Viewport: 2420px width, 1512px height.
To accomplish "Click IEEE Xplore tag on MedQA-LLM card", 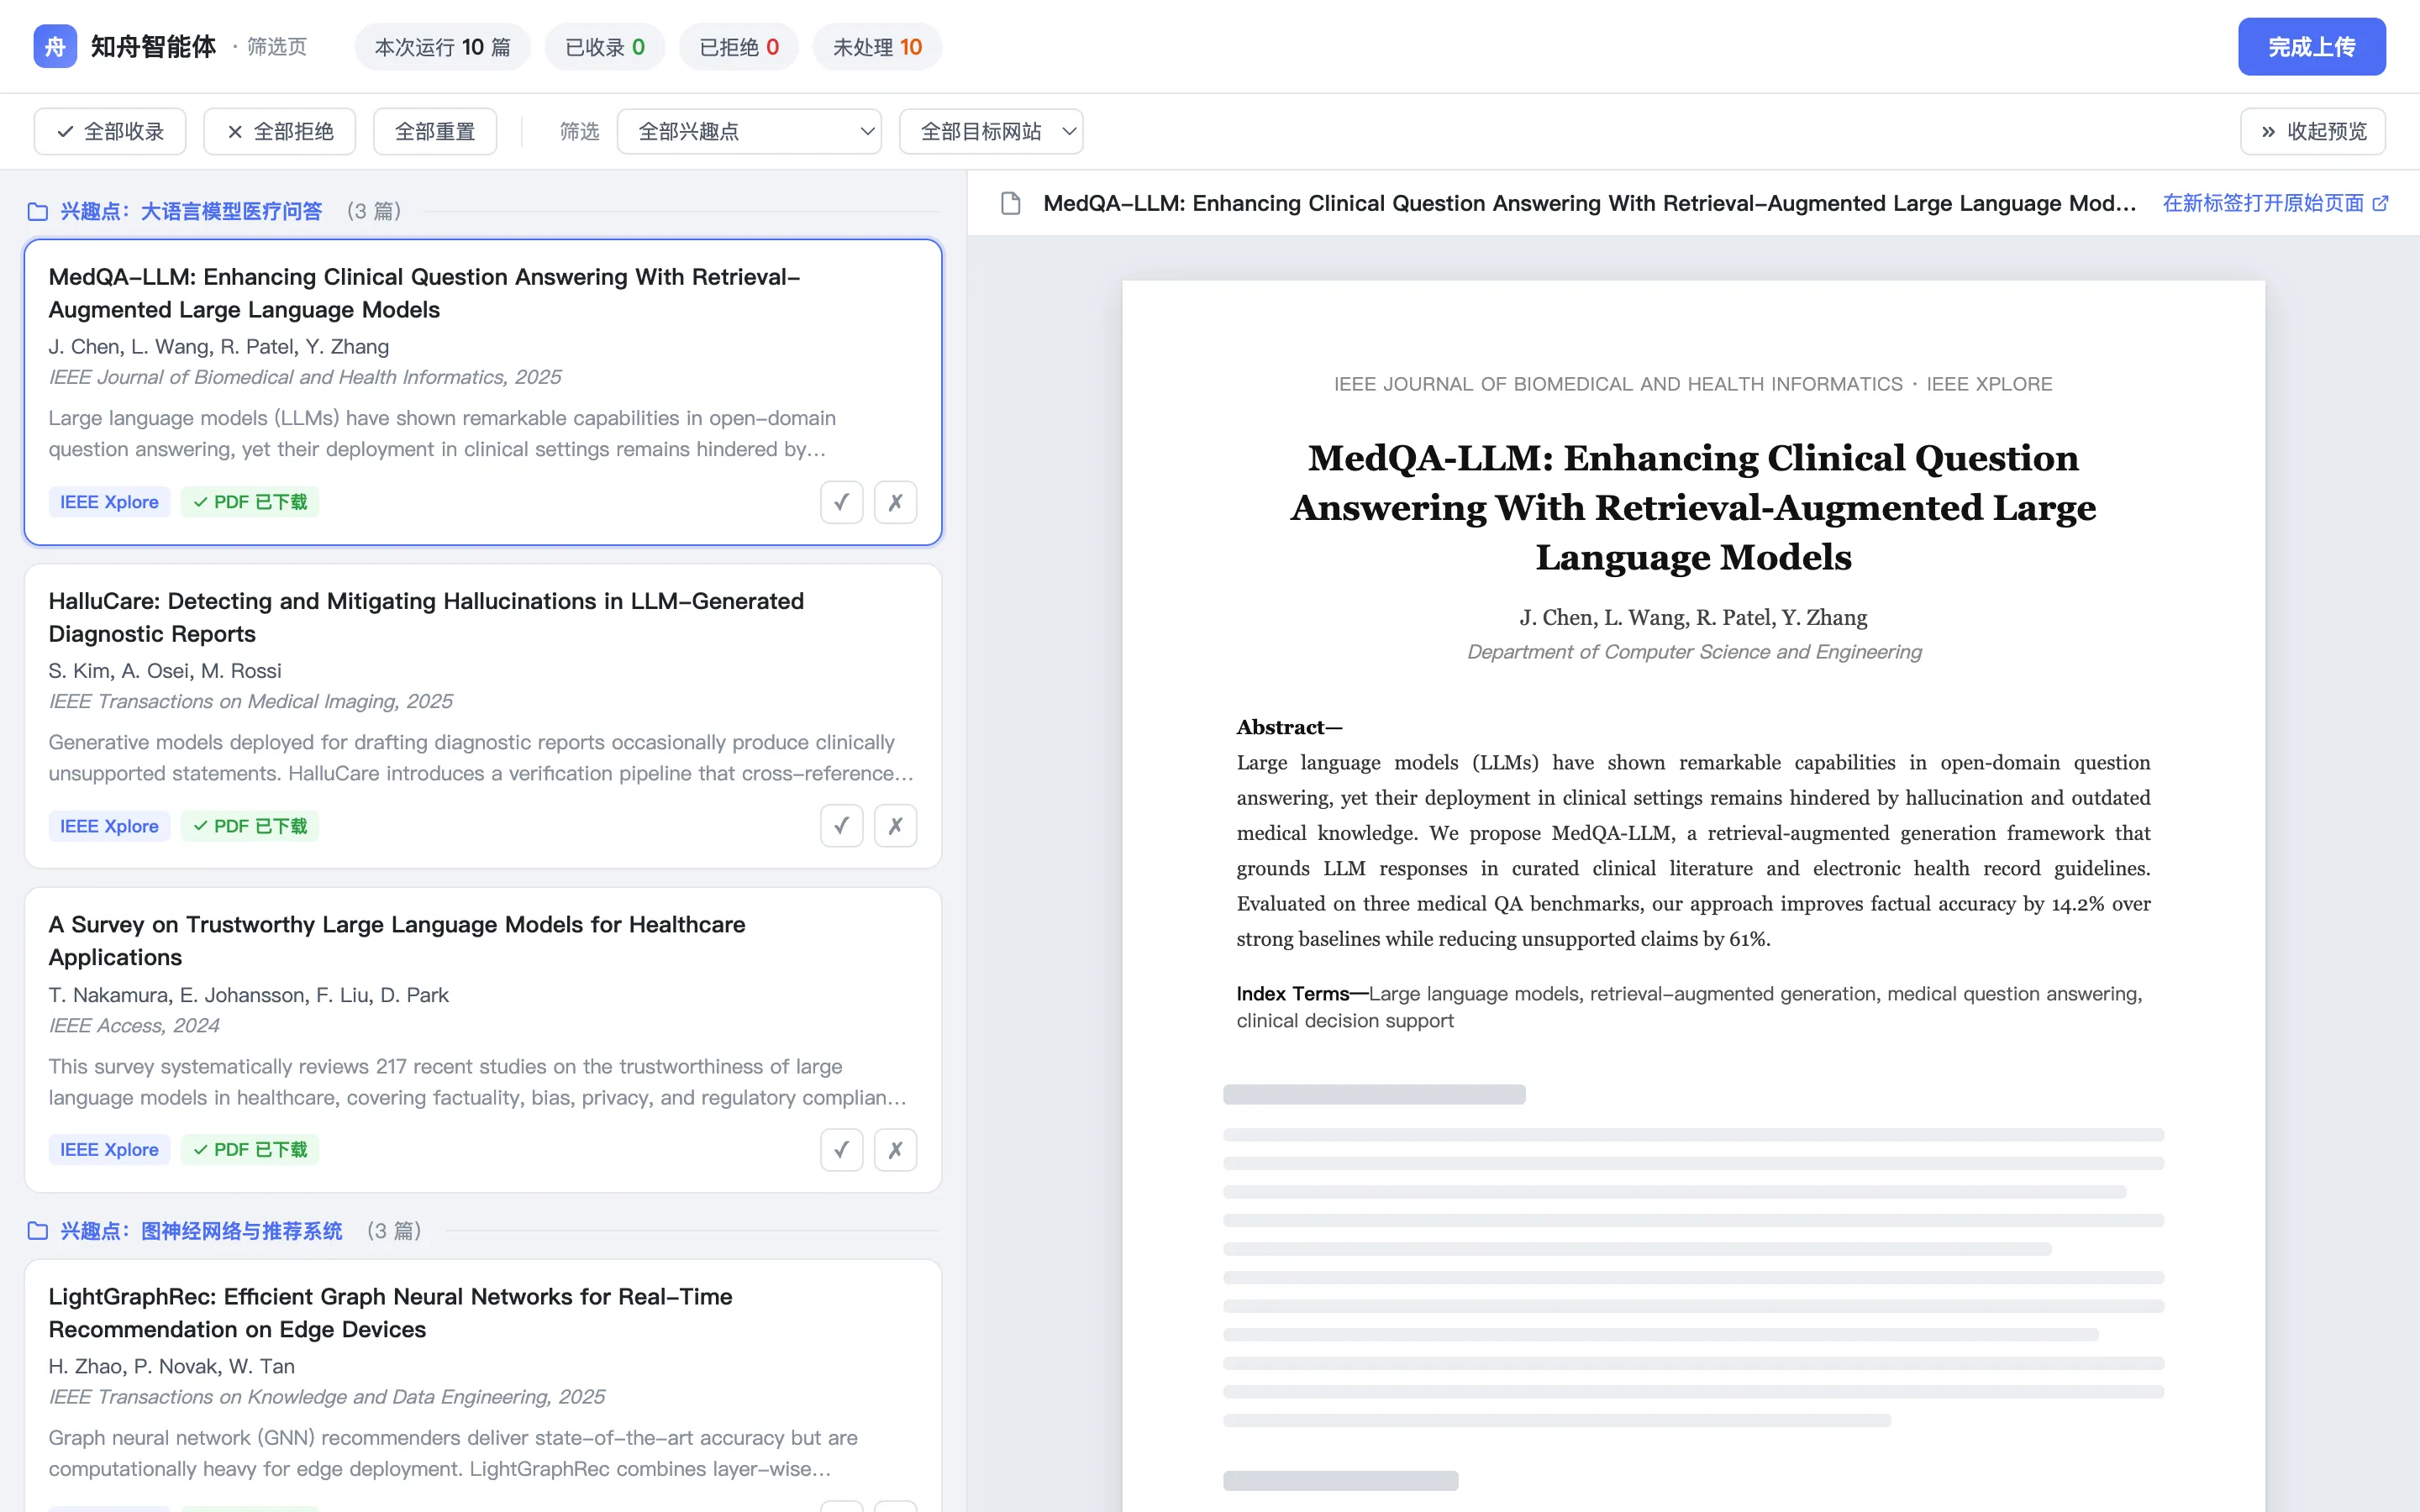I will [x=109, y=502].
